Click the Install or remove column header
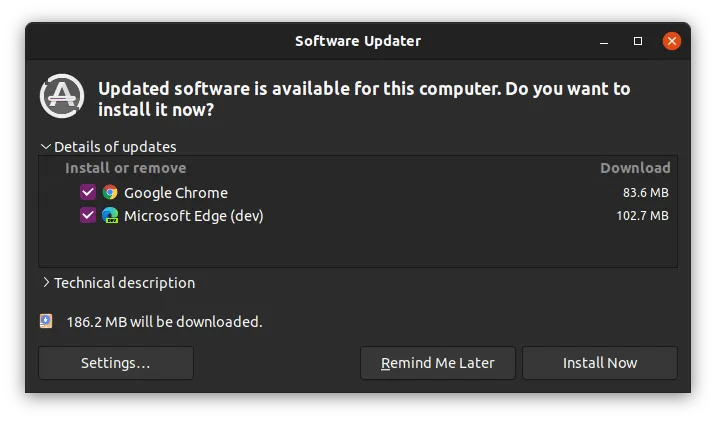716x421 pixels. 126,168
